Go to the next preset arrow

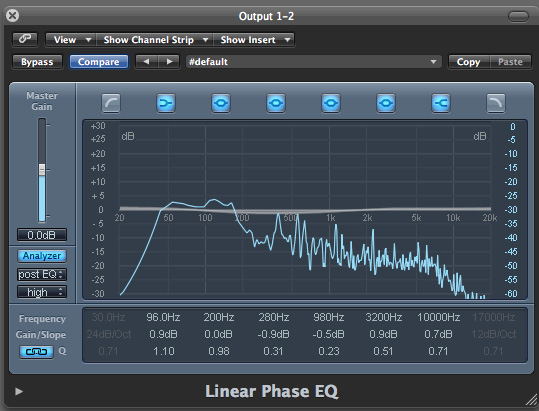169,62
